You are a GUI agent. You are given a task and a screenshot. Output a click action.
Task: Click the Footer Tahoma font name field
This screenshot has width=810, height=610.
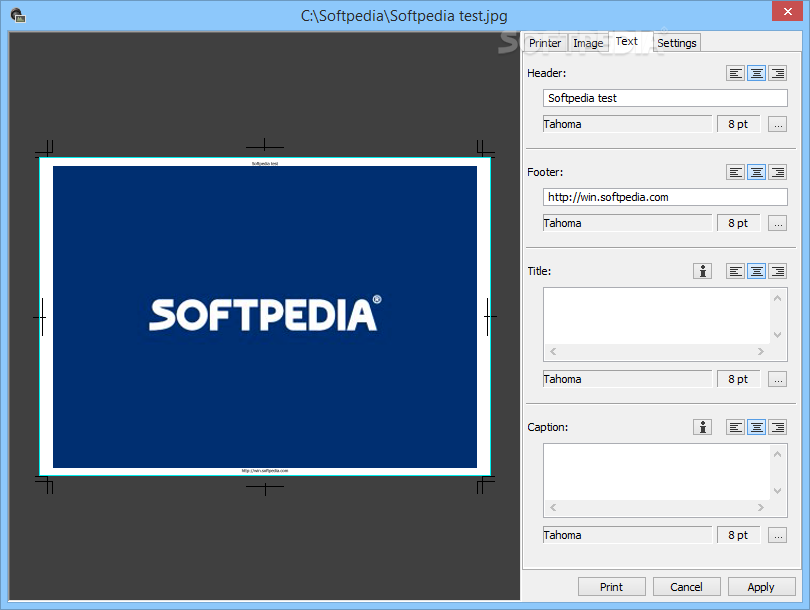(x=627, y=223)
